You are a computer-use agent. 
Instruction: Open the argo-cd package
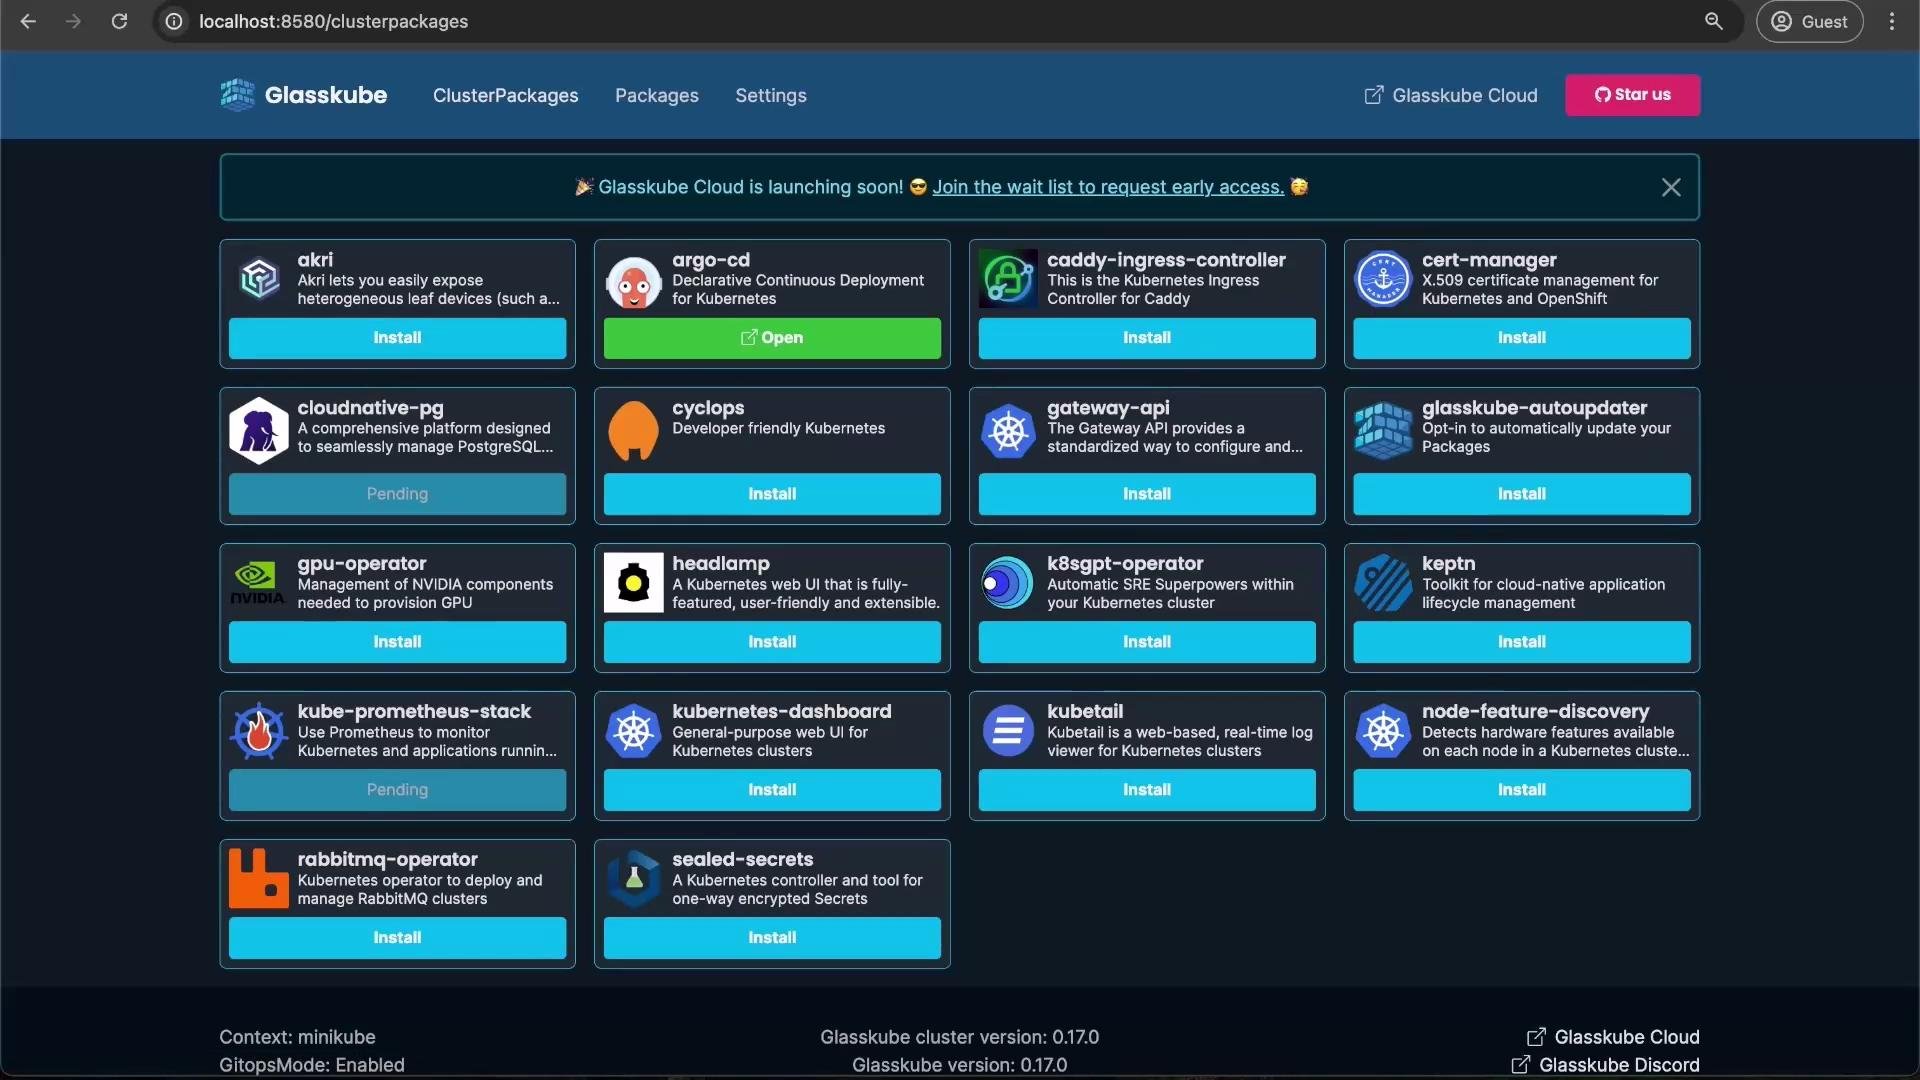tap(772, 338)
